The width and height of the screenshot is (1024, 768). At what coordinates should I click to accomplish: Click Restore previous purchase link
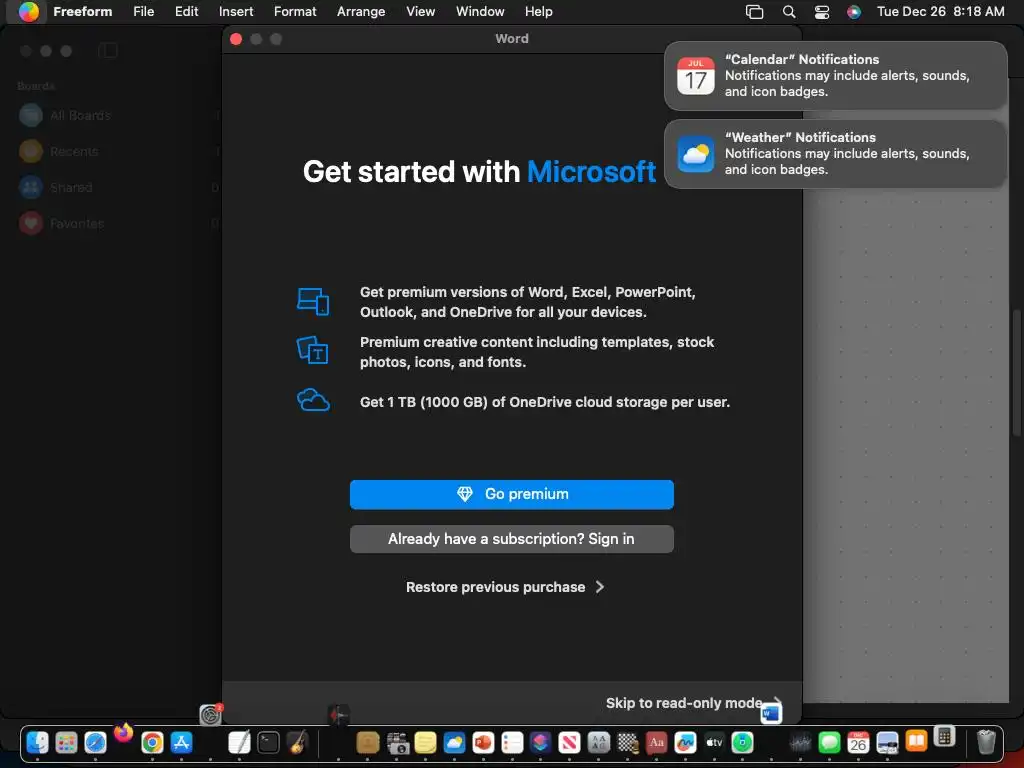coord(504,587)
